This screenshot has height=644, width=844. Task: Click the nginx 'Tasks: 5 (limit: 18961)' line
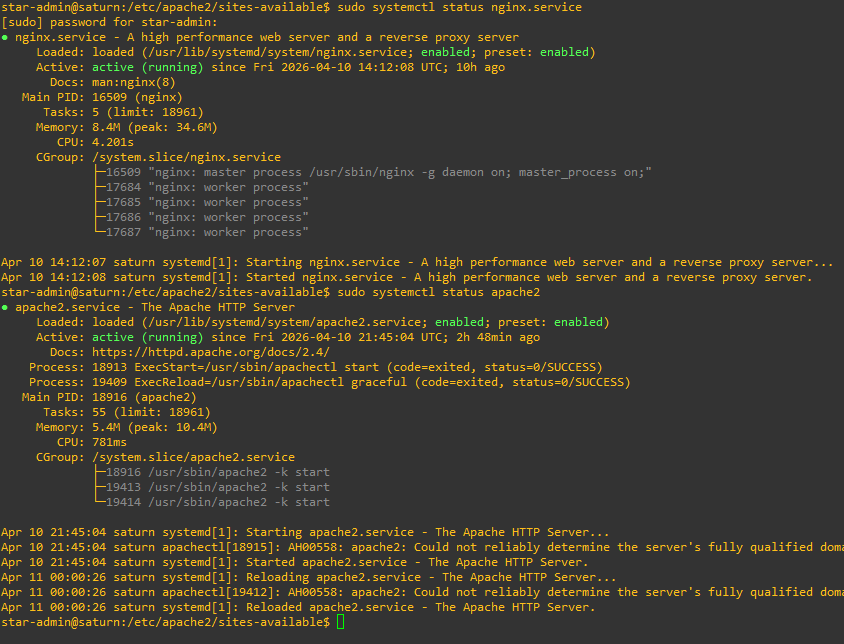123,113
